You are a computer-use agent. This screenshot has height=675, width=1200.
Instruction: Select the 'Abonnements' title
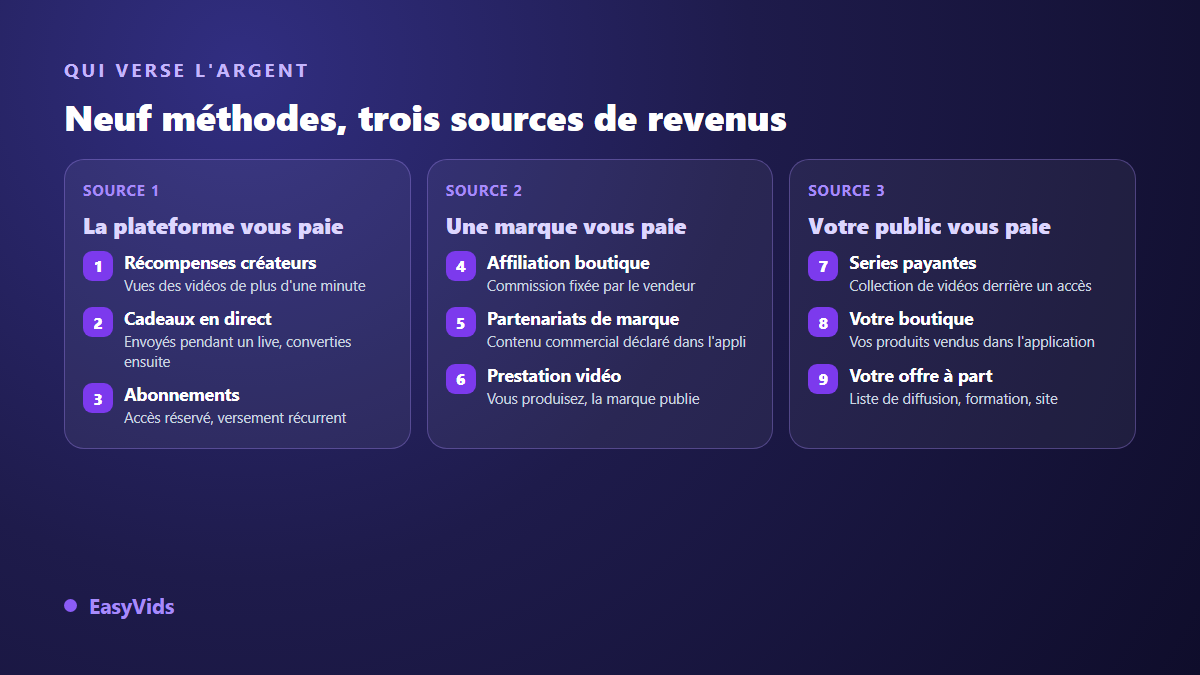tap(182, 395)
